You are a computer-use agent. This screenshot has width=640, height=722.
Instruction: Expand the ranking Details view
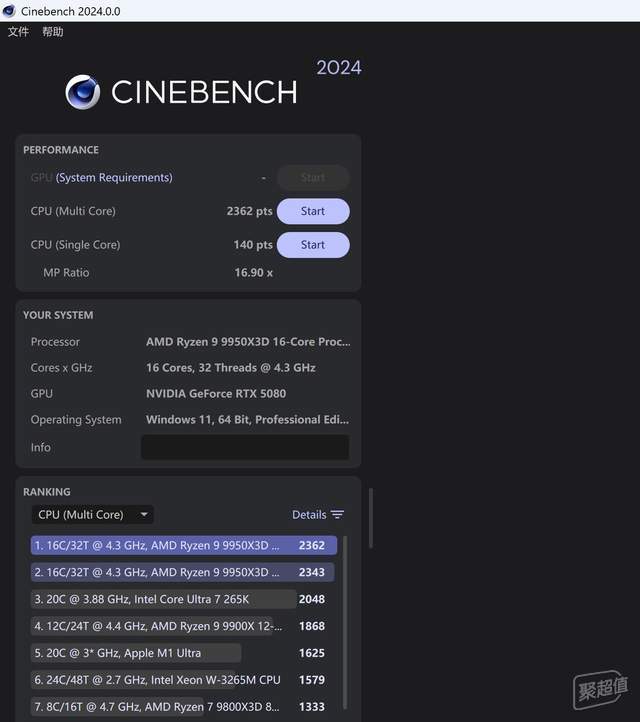click(x=318, y=514)
